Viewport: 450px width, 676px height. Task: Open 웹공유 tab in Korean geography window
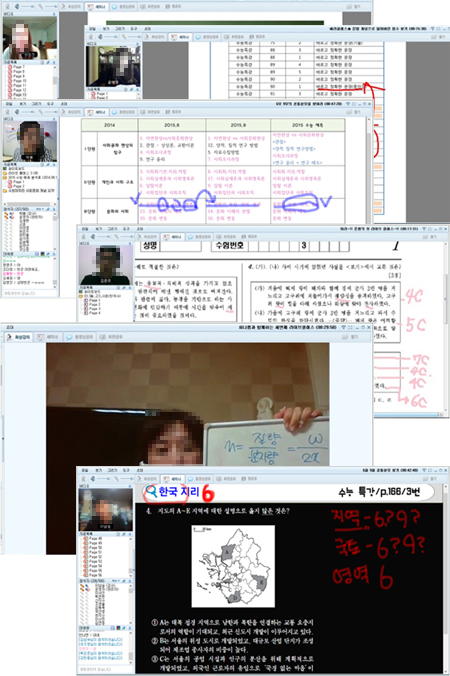pos(249,479)
